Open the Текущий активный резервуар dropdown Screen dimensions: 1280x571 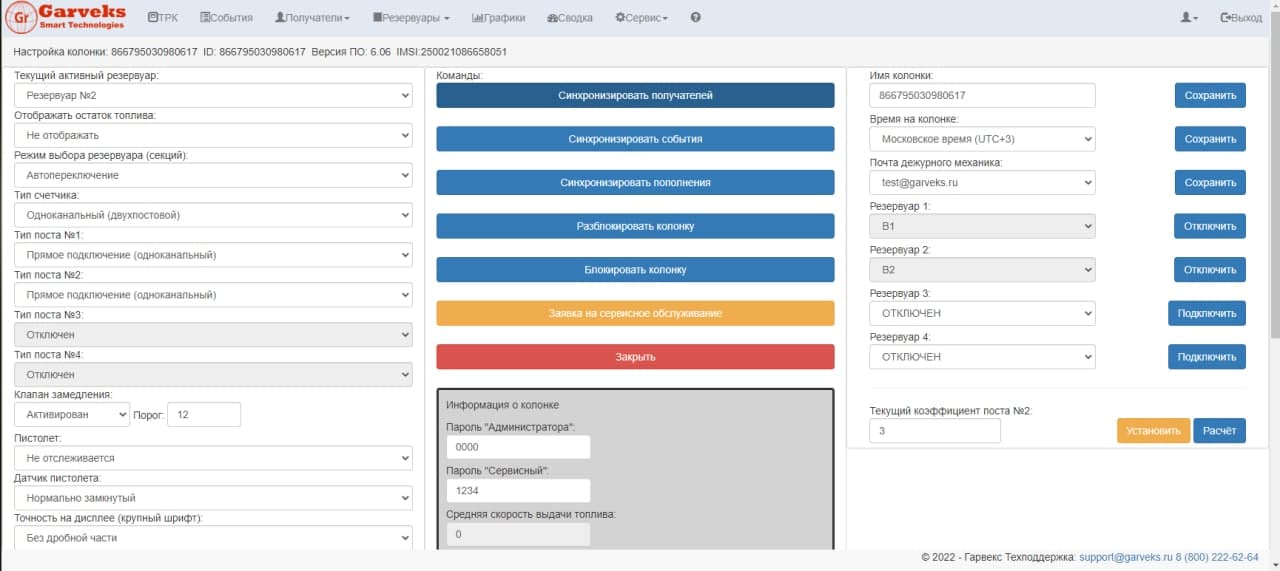pyautogui.click(x=213, y=95)
